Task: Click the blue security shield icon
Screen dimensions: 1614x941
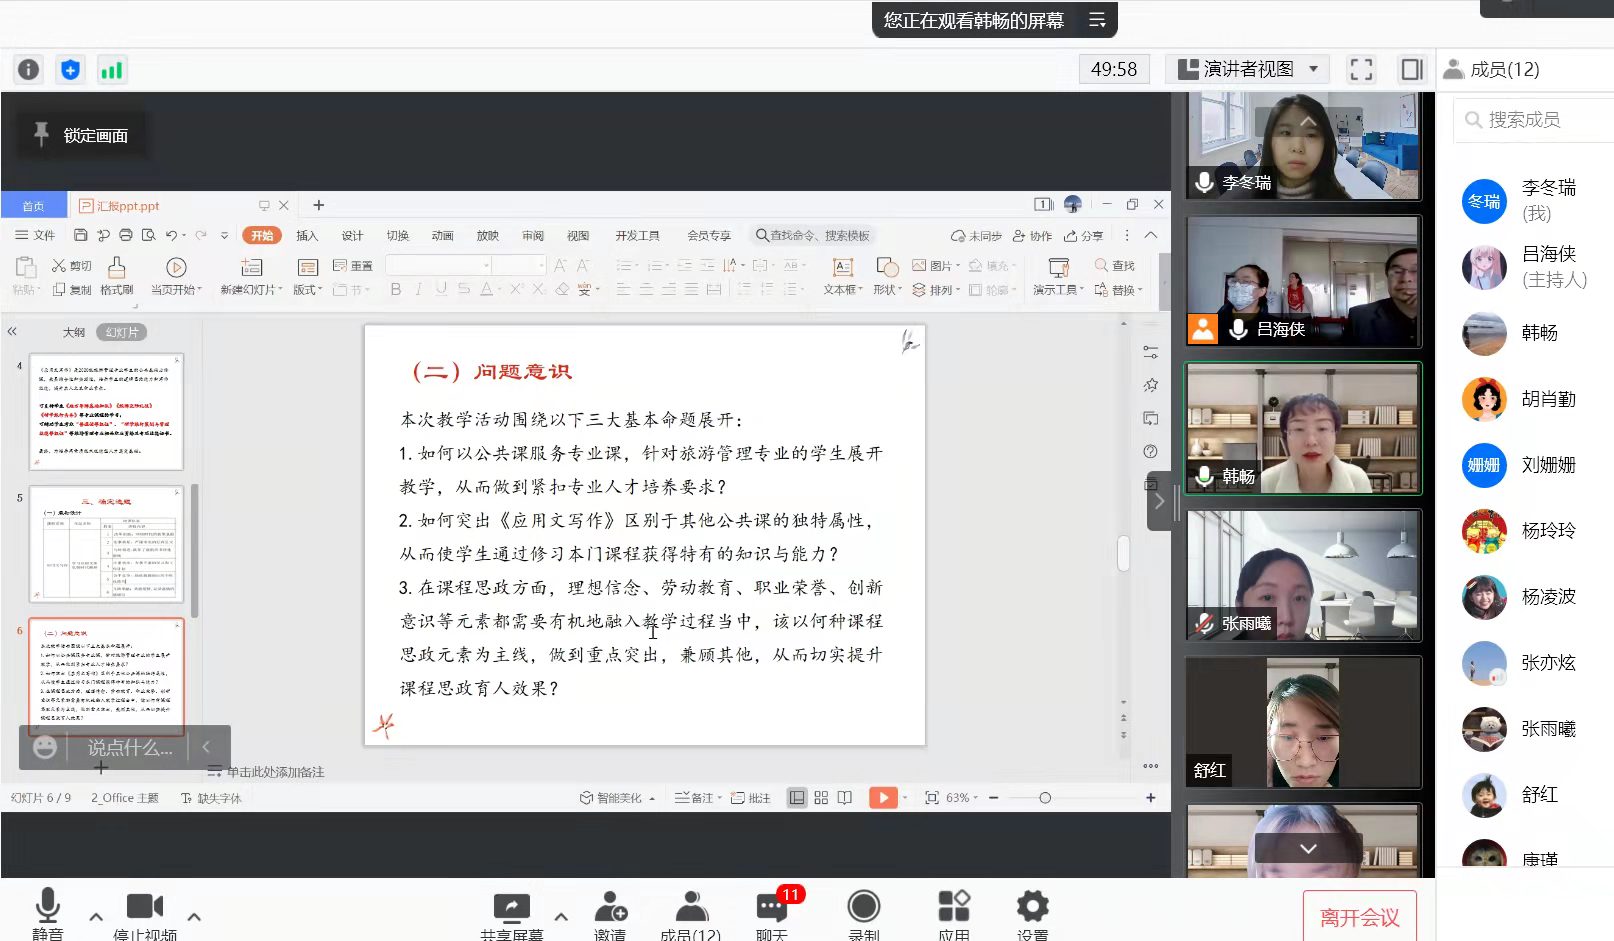Action: click(70, 69)
